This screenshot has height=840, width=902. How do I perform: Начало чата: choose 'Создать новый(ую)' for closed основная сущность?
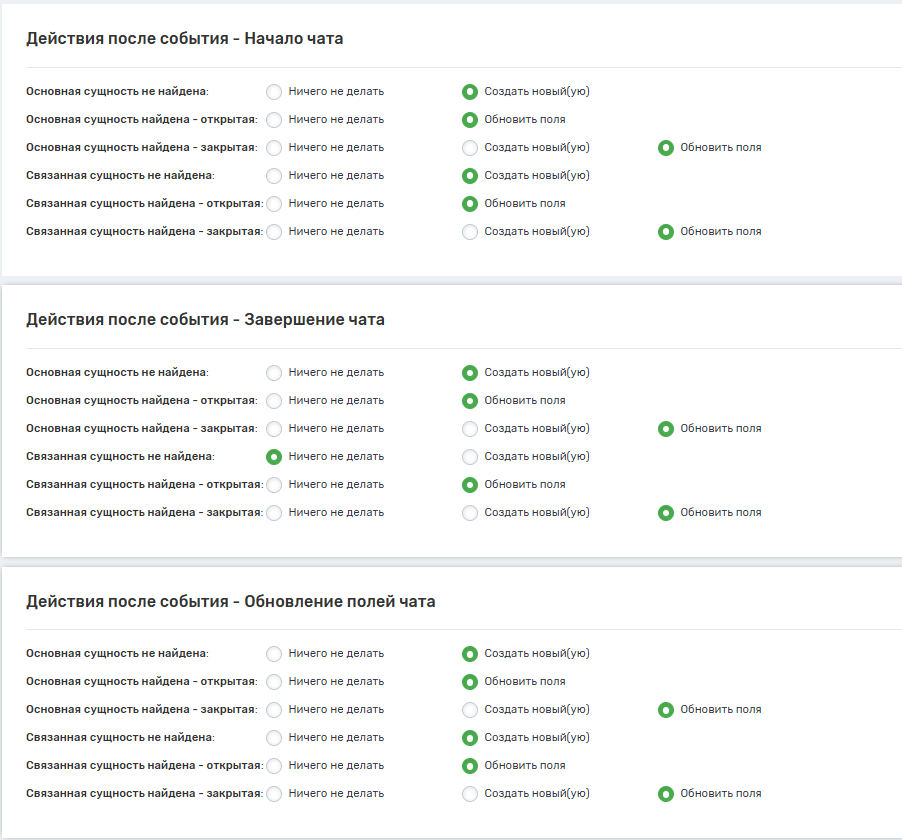click(470, 148)
